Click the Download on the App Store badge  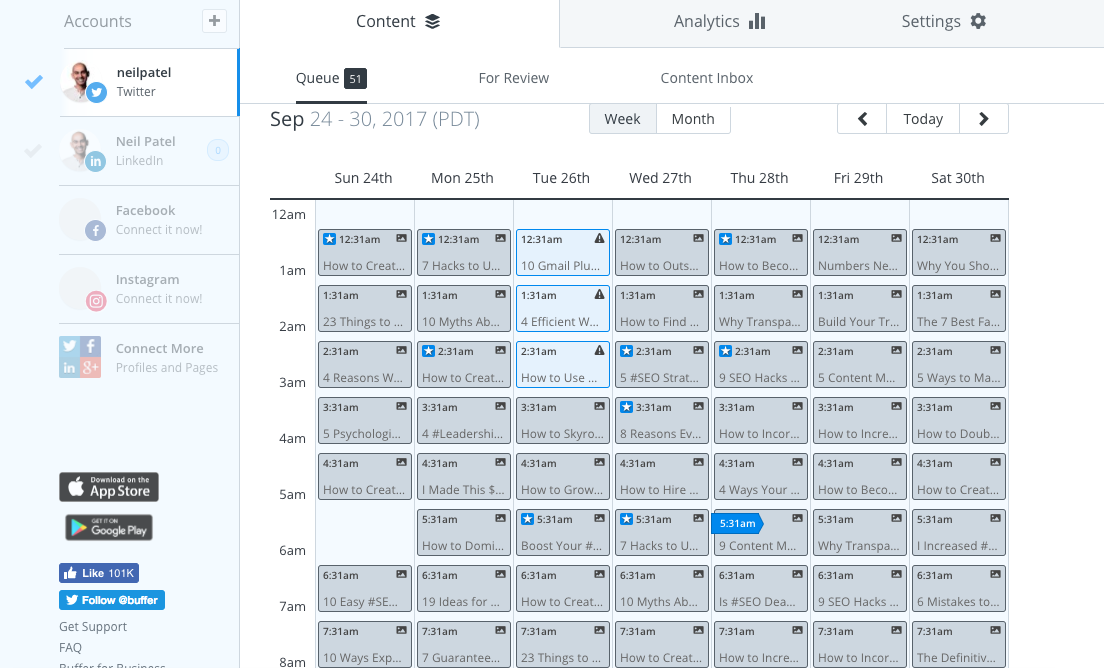pyautogui.click(x=109, y=487)
